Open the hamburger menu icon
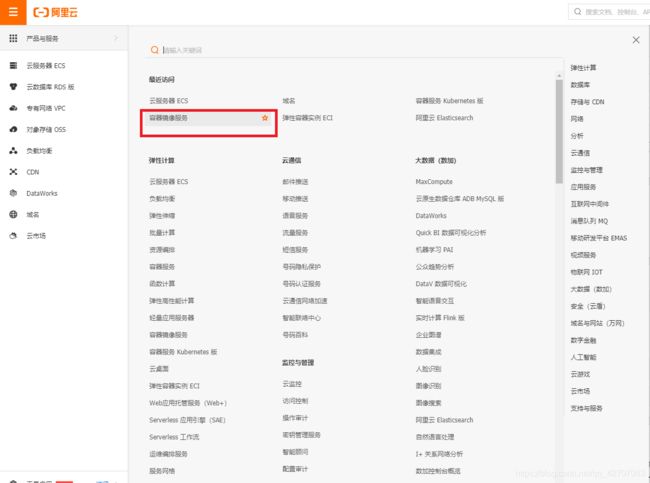The height and width of the screenshot is (483, 650). pos(13,12)
